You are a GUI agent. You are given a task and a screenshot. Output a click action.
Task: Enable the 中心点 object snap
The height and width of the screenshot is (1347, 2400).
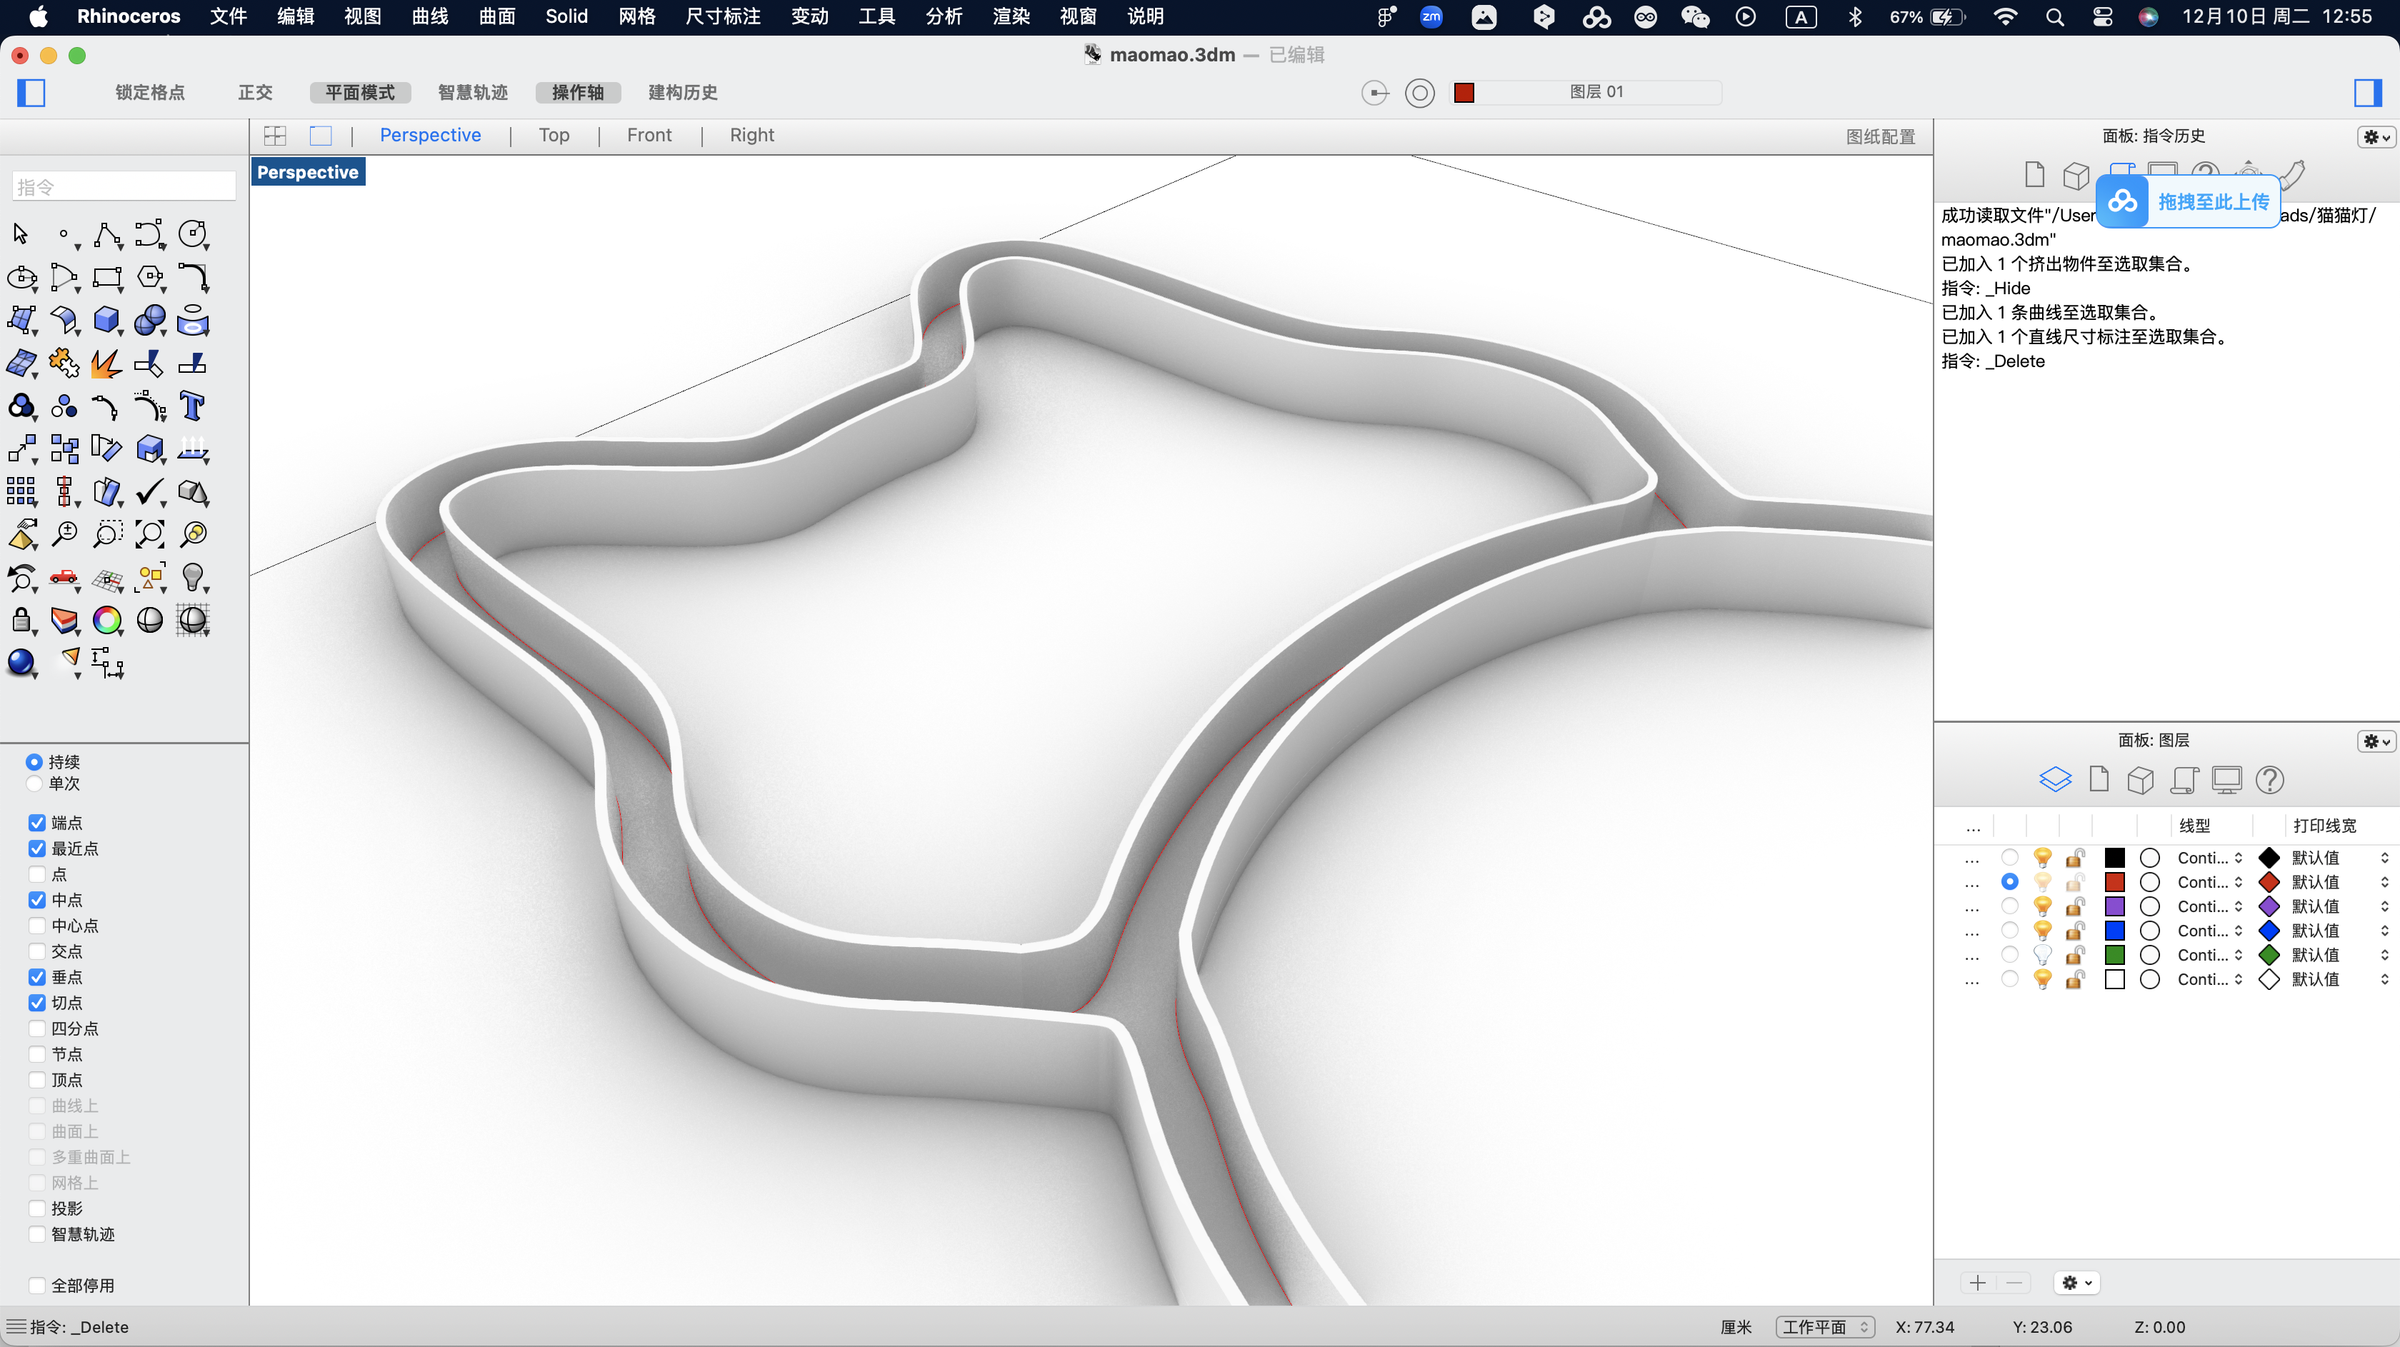37,926
